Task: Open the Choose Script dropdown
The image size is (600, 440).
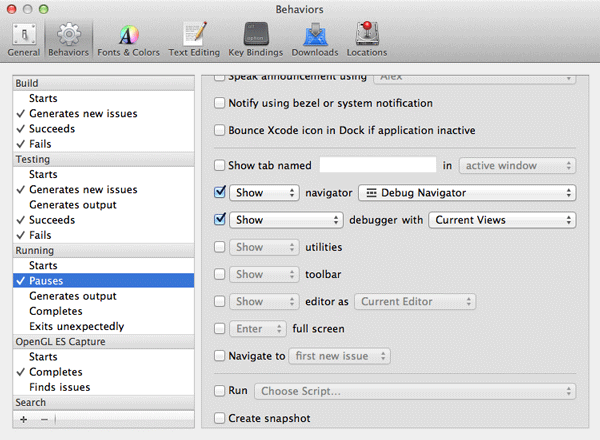Action: (x=415, y=391)
